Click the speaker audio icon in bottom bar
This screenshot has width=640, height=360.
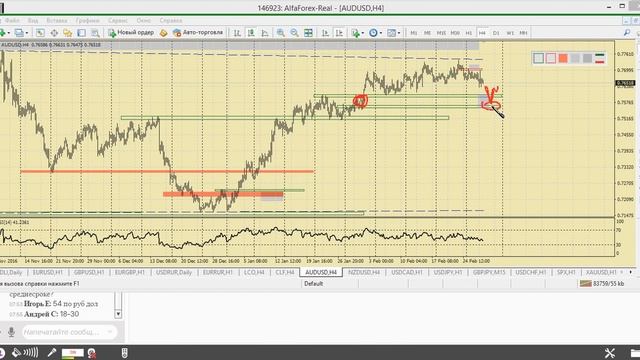25,353
